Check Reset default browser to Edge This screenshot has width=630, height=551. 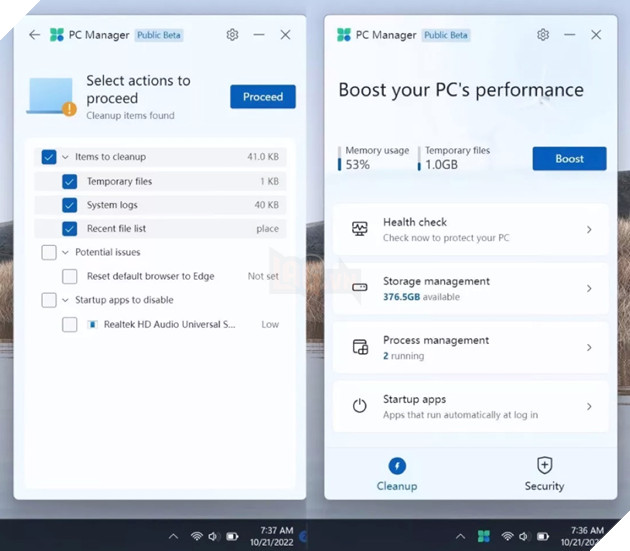pyautogui.click(x=70, y=277)
